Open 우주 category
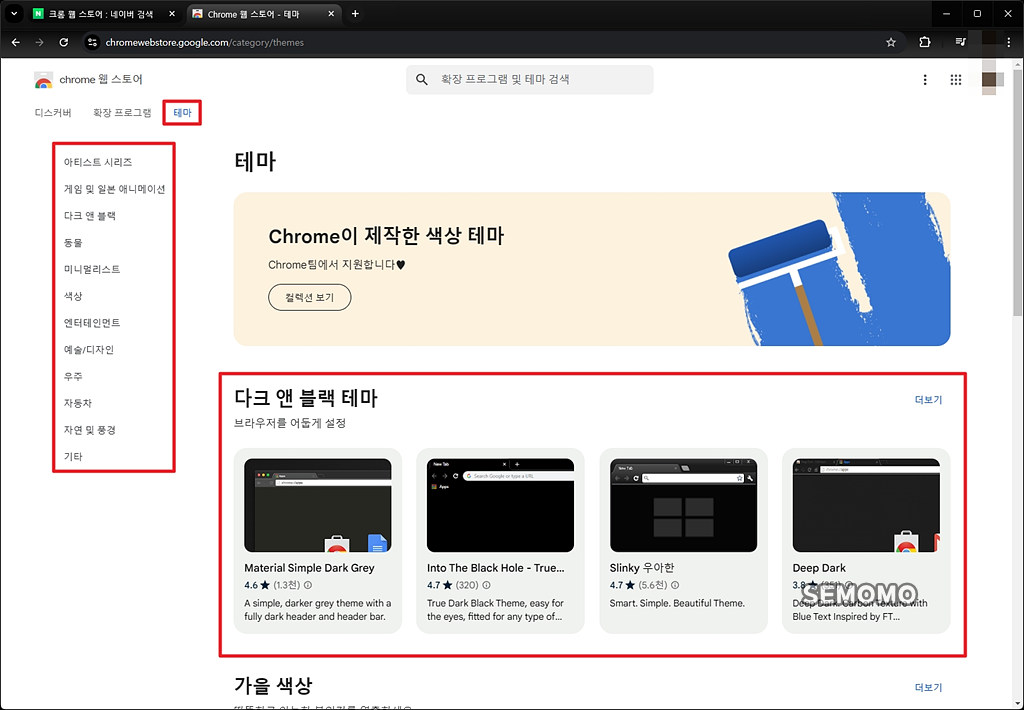The height and width of the screenshot is (710, 1024). point(73,376)
